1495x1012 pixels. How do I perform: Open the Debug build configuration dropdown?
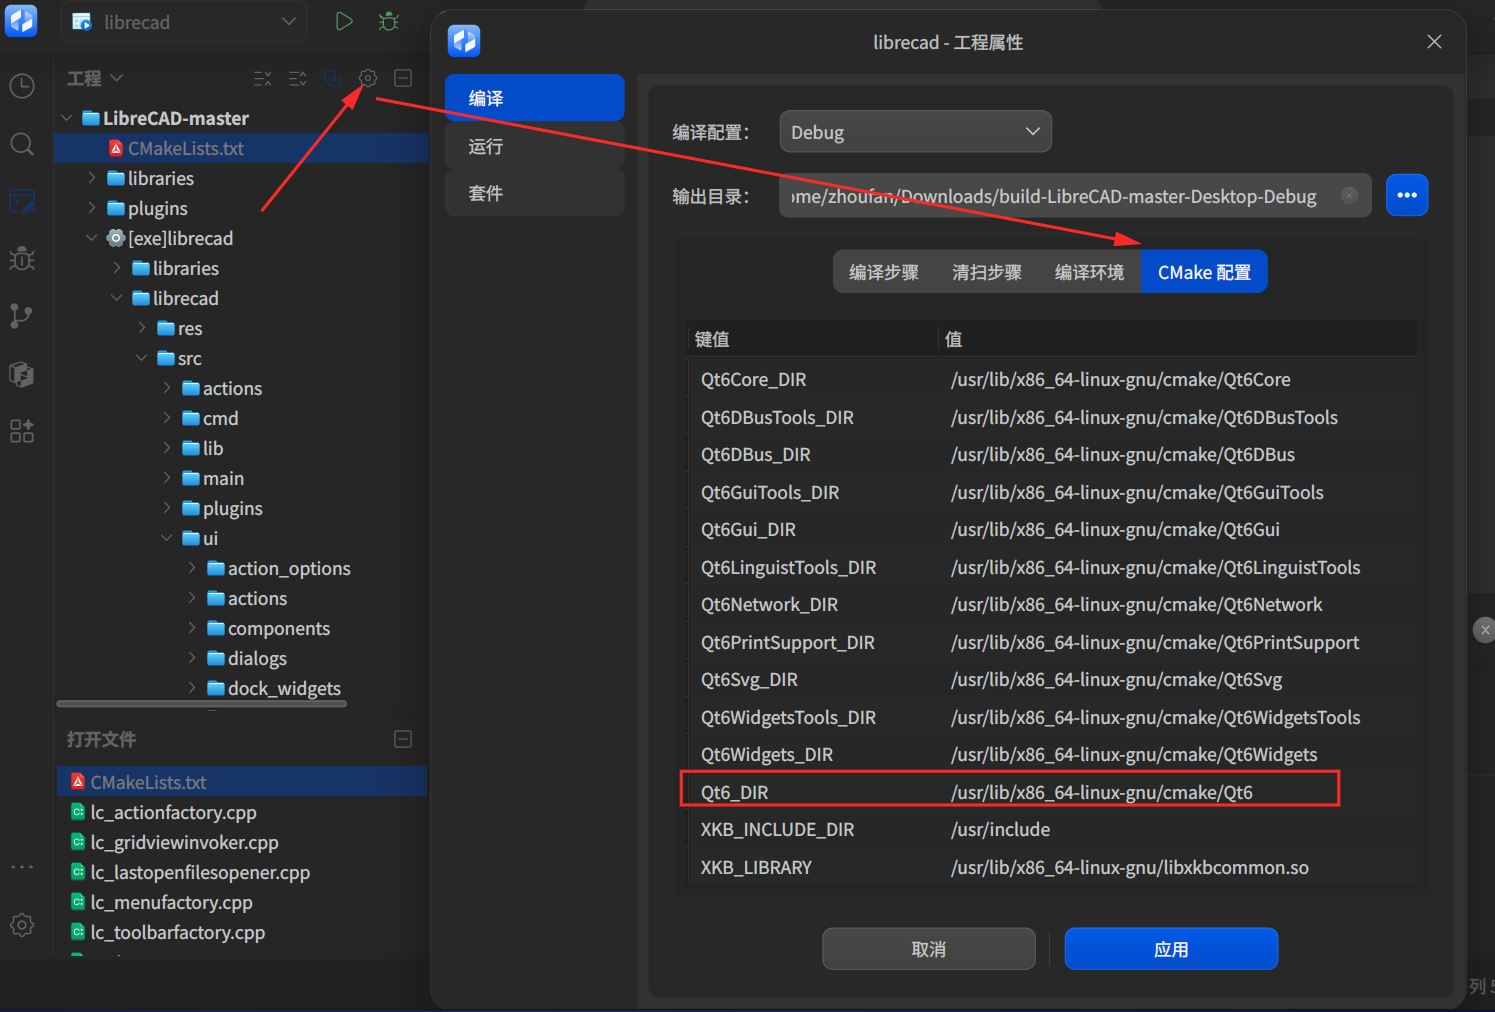coord(915,132)
